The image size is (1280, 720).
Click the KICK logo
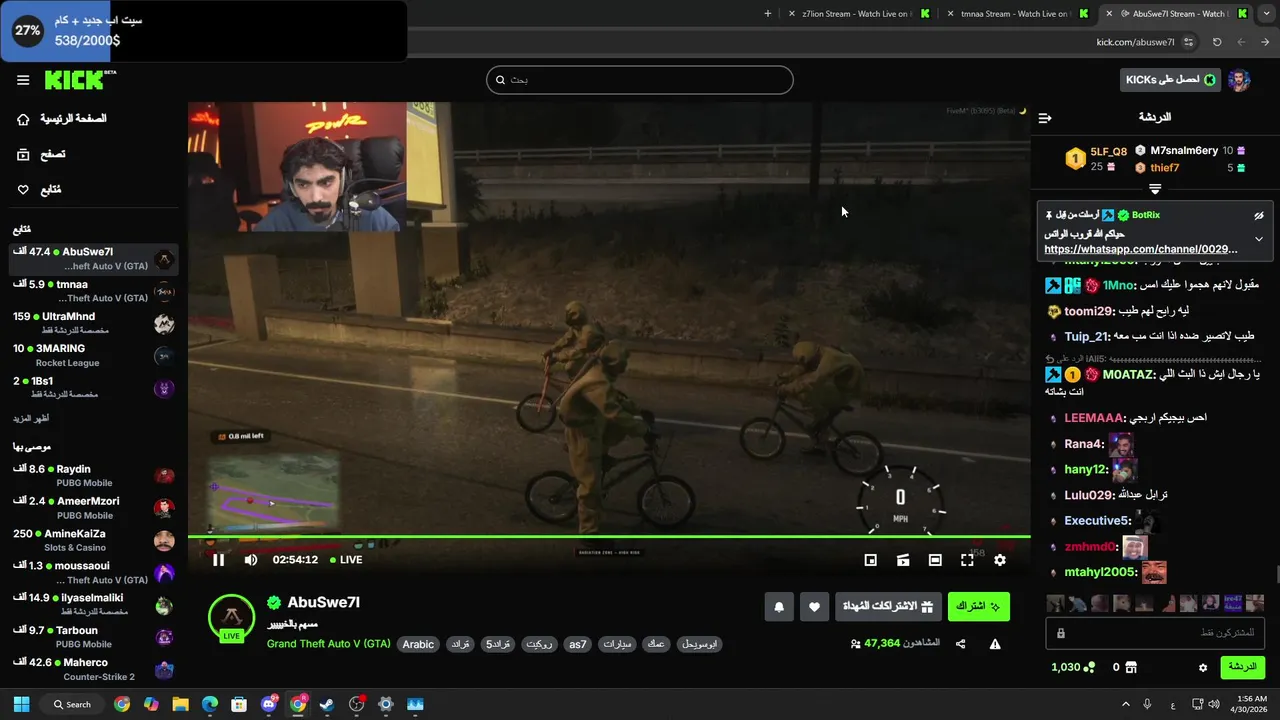[x=80, y=80]
